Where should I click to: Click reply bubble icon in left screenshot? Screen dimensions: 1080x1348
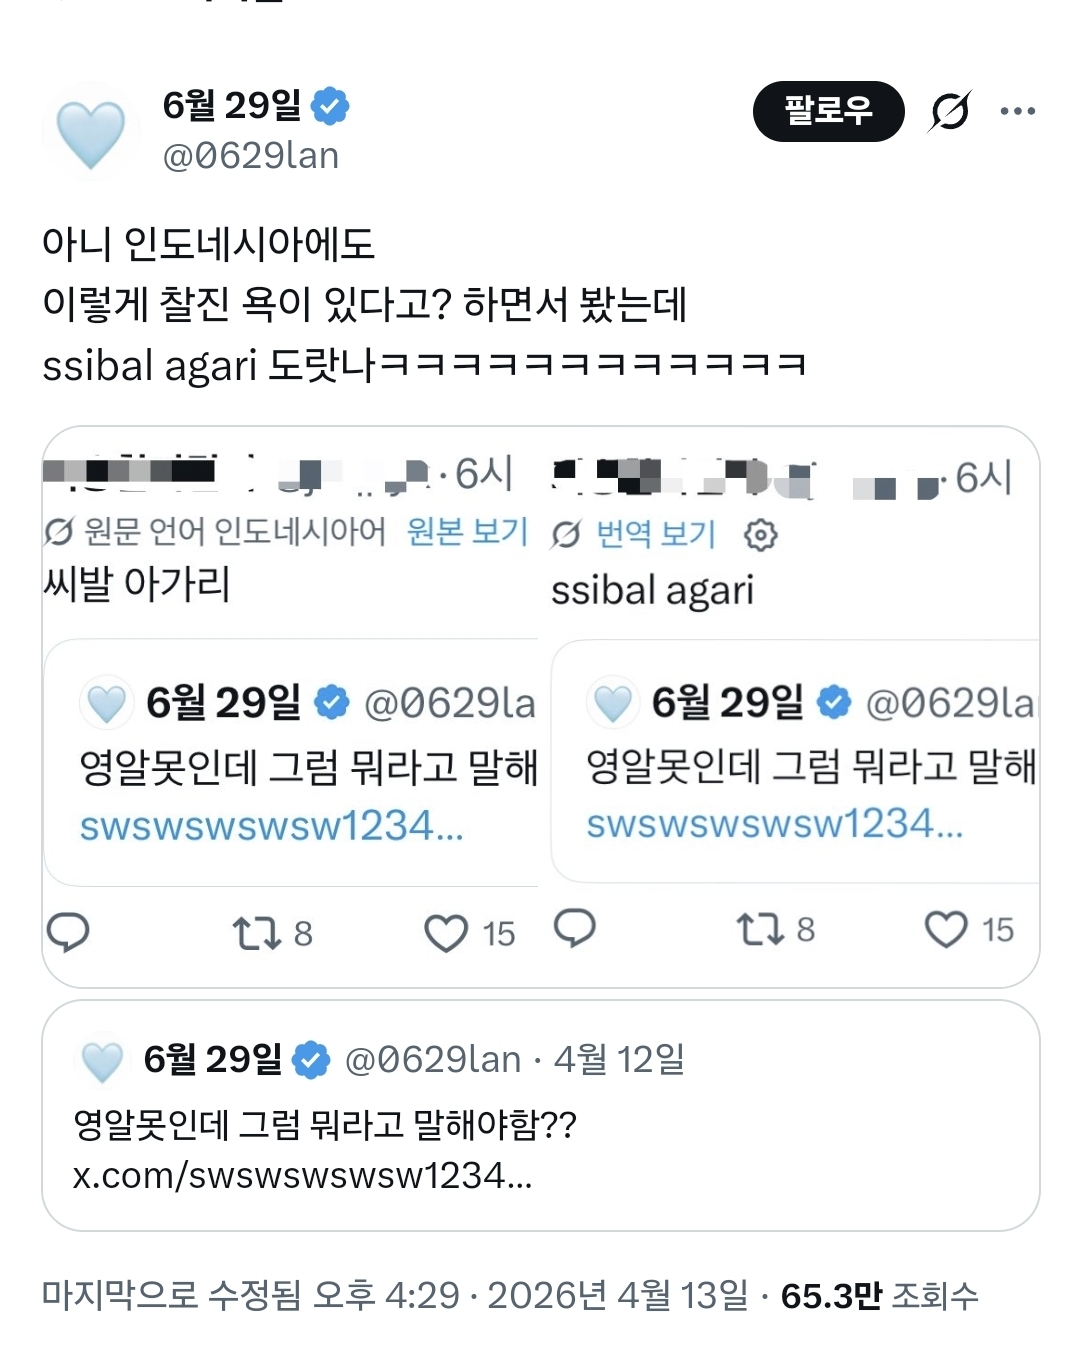pyautogui.click(x=69, y=932)
